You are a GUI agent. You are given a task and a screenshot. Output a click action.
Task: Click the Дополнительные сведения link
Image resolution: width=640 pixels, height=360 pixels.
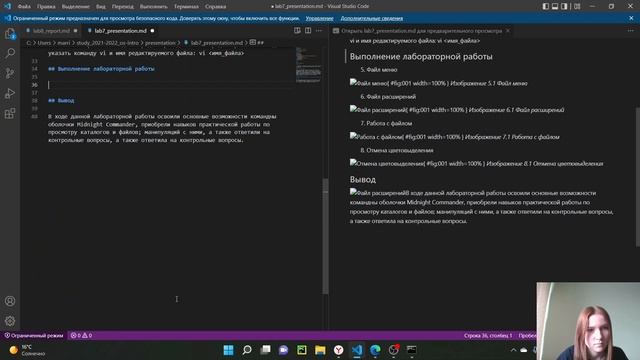tap(371, 18)
